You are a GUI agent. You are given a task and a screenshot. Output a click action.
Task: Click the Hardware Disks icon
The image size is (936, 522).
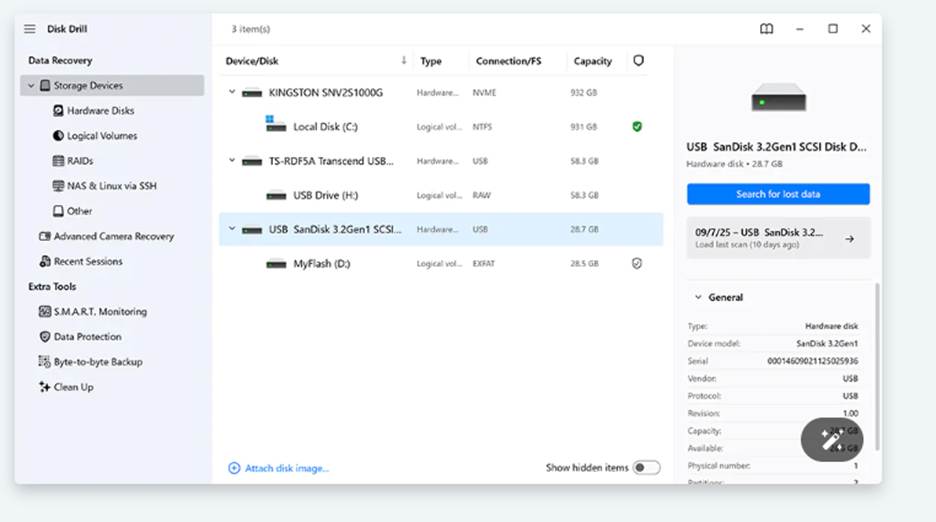58,110
